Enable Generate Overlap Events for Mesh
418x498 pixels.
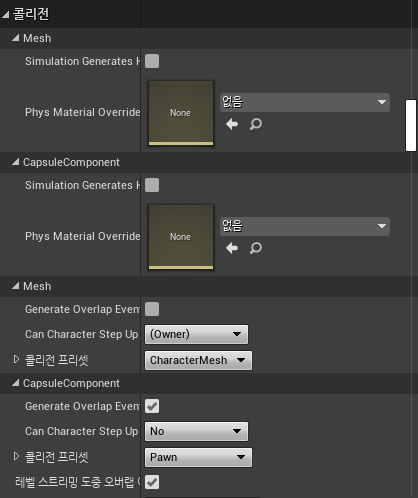(152, 309)
